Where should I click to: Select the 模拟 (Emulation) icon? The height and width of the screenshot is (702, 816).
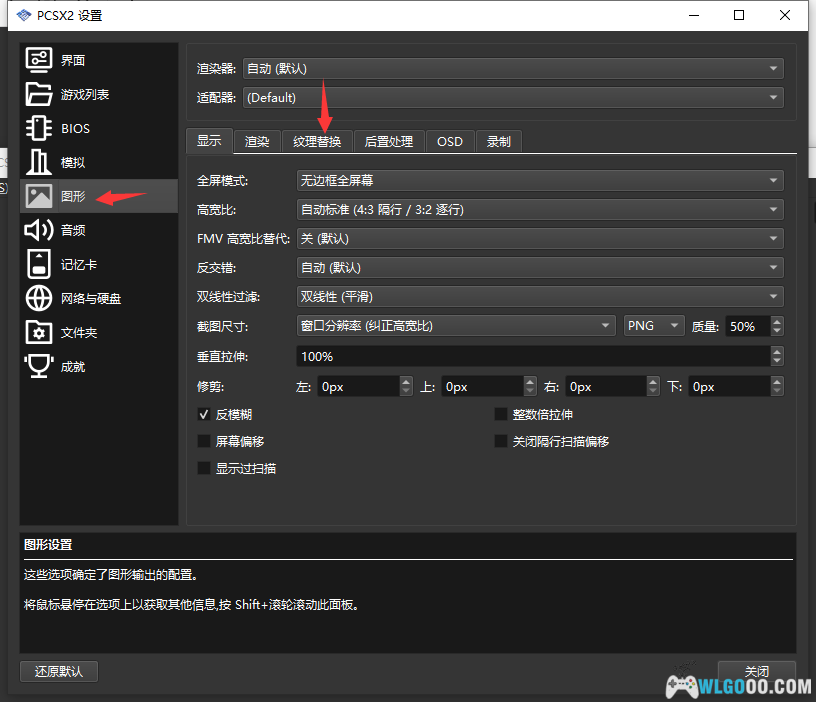tap(39, 162)
